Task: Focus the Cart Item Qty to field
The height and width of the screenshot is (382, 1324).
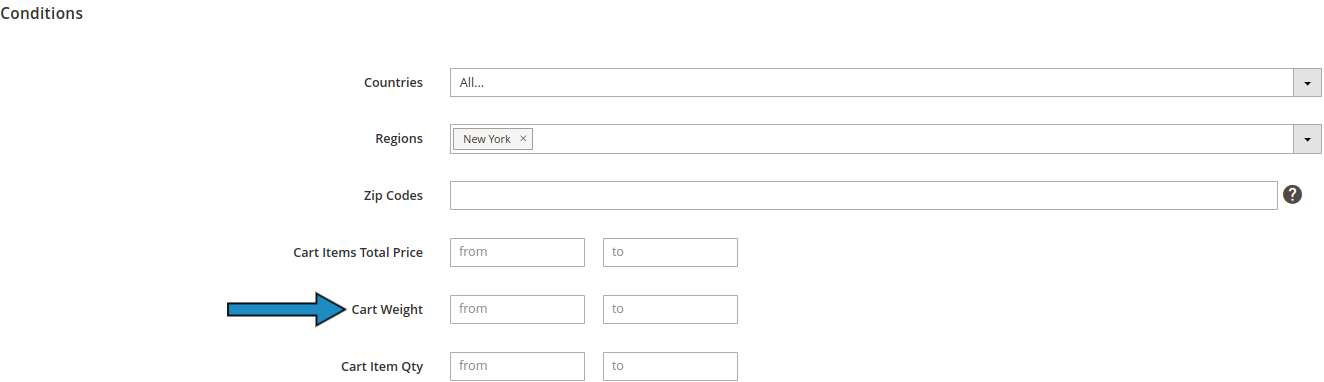Action: [670, 366]
